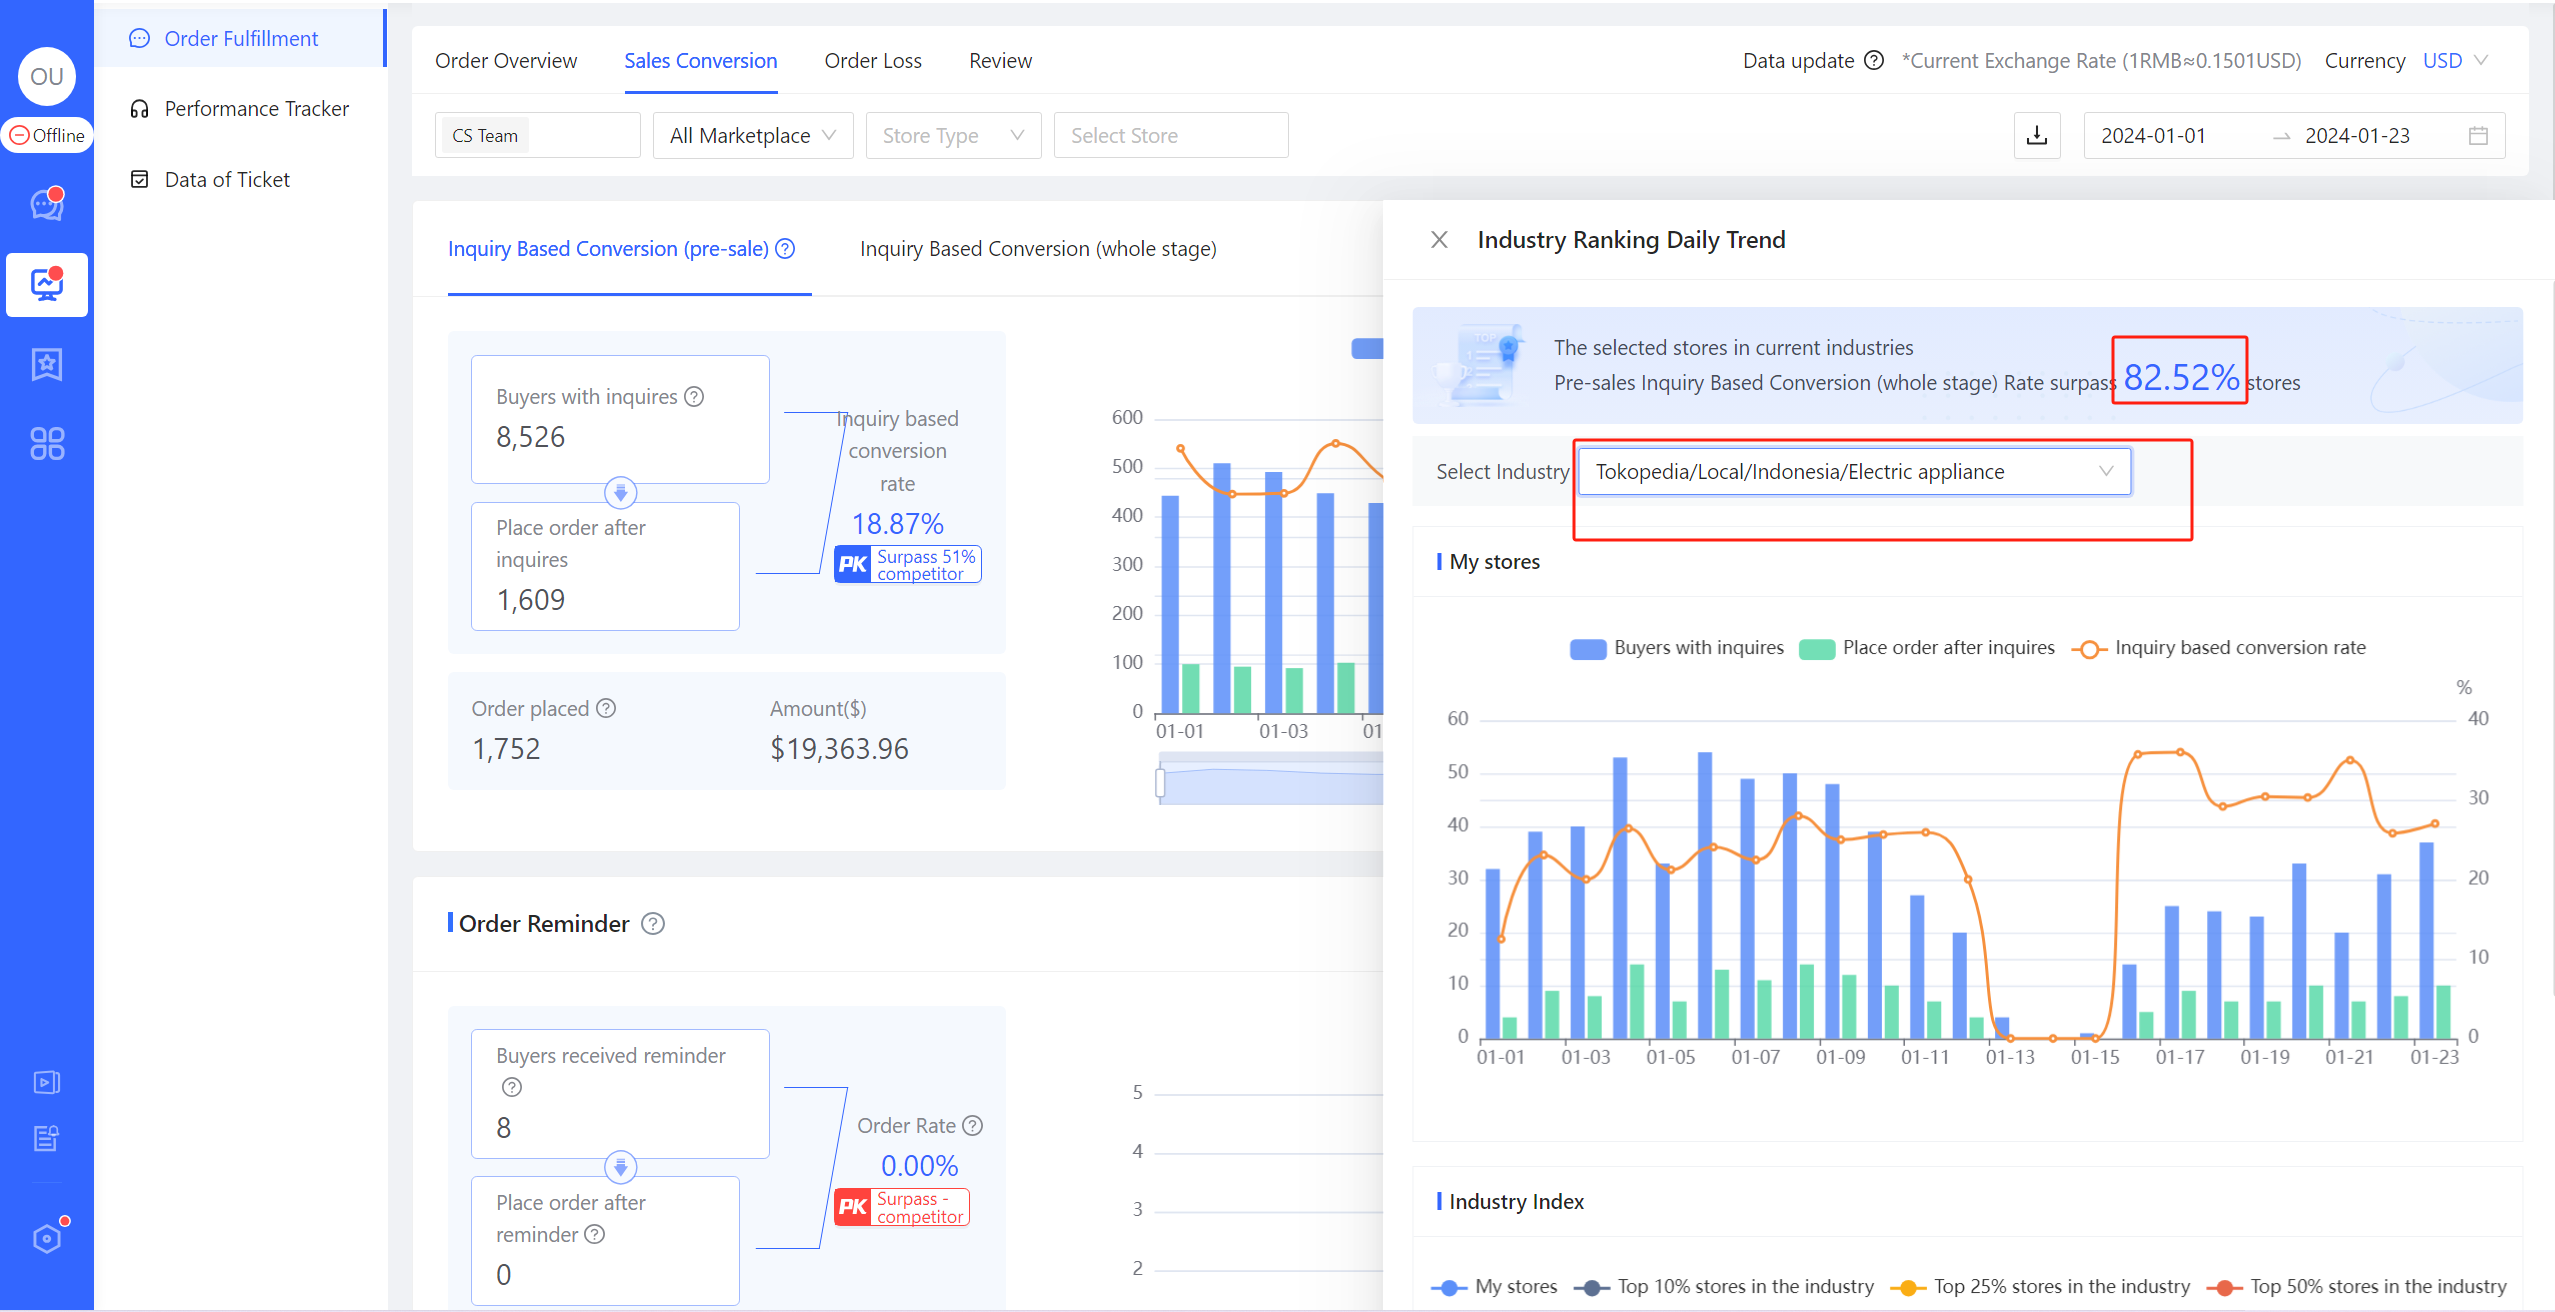Open the star bookmark sidebar icon

click(x=47, y=364)
